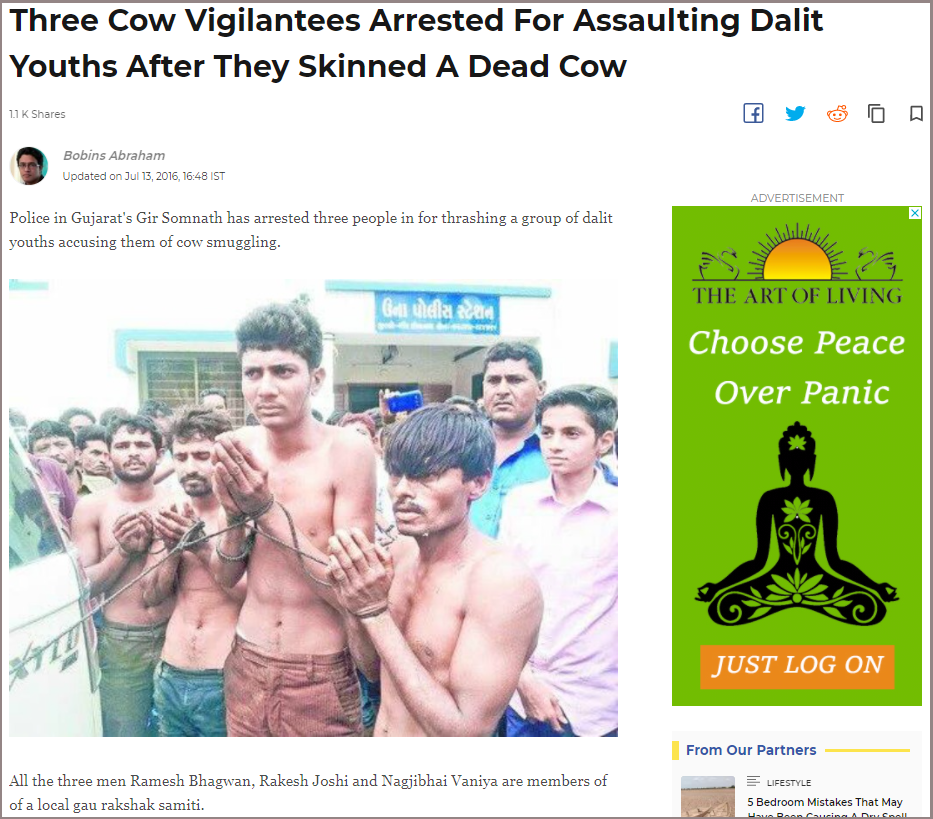933x819 pixels.
Task: Select the LIFESTYLE category label
Action: pyautogui.click(x=789, y=783)
